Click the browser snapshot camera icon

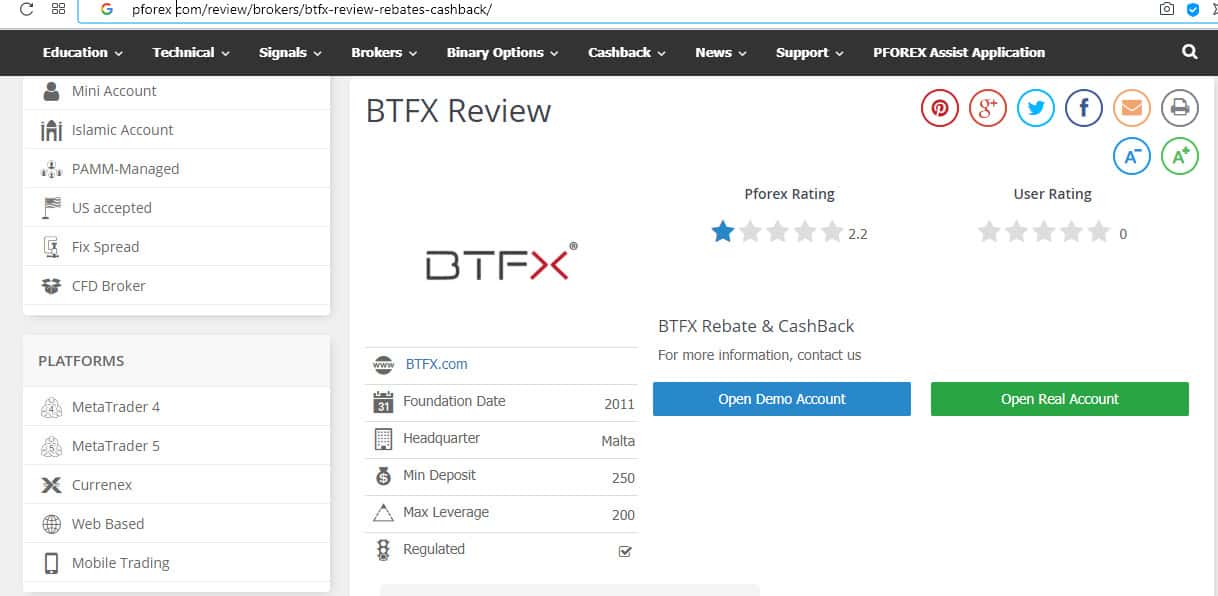(x=1166, y=9)
